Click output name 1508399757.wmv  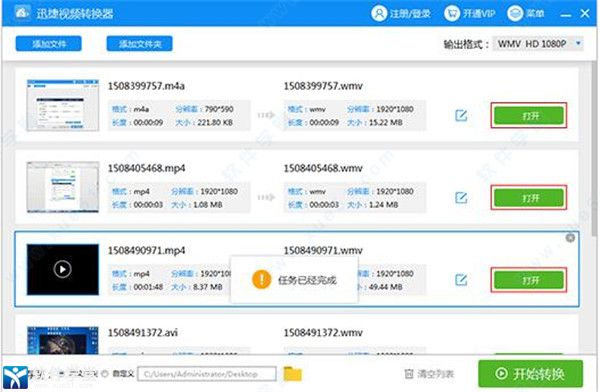pos(323,86)
